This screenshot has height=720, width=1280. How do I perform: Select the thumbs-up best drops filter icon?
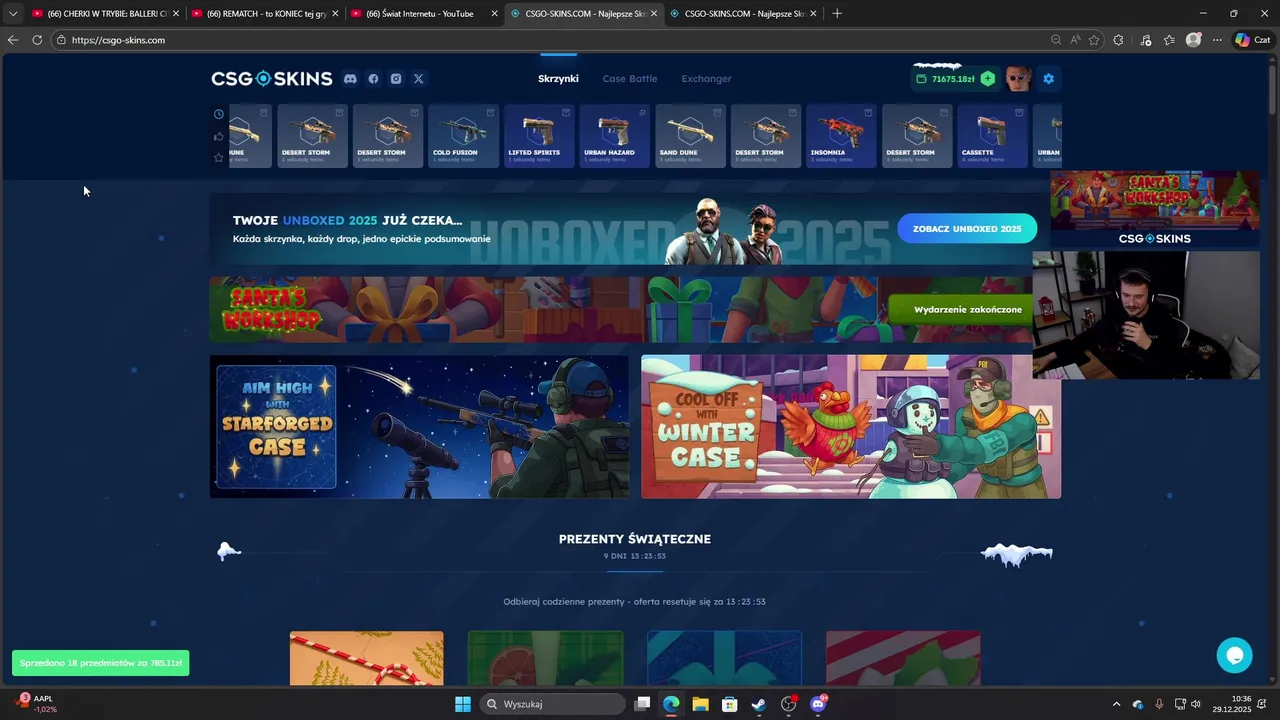[x=219, y=136]
